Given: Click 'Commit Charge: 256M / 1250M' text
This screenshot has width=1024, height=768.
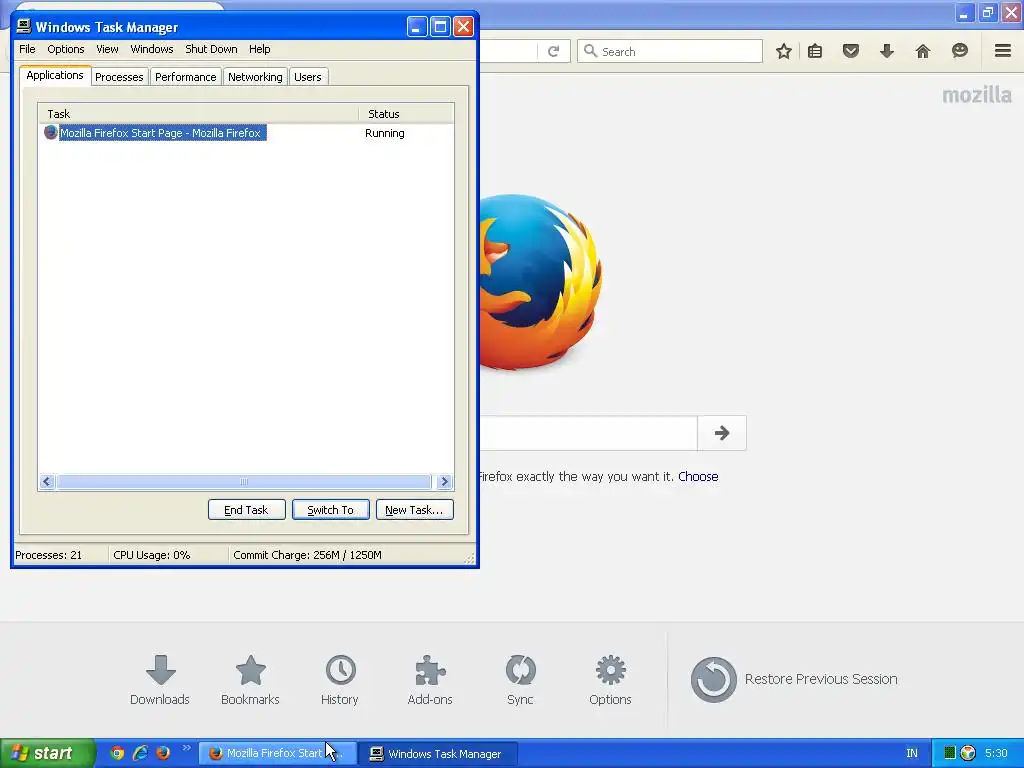Looking at the screenshot, I should coord(307,555).
